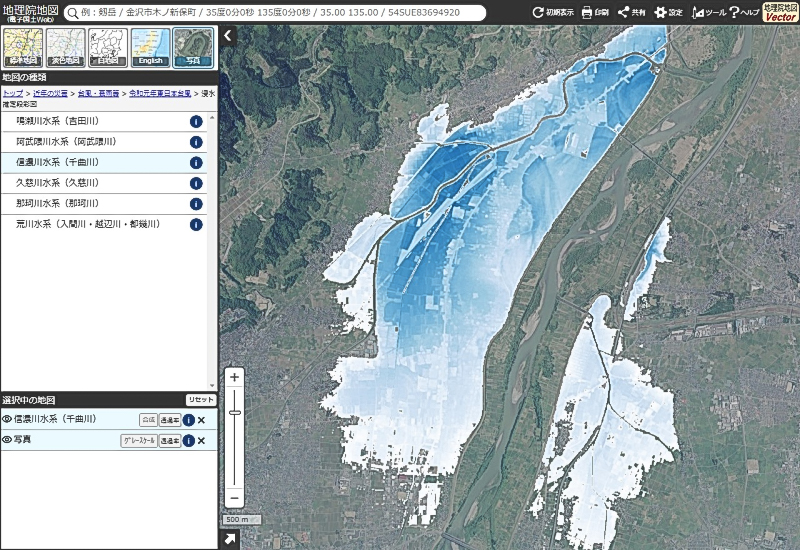The image size is (800, 550).
Task: Open info icon for 荒川水系 row
Action: (196, 224)
